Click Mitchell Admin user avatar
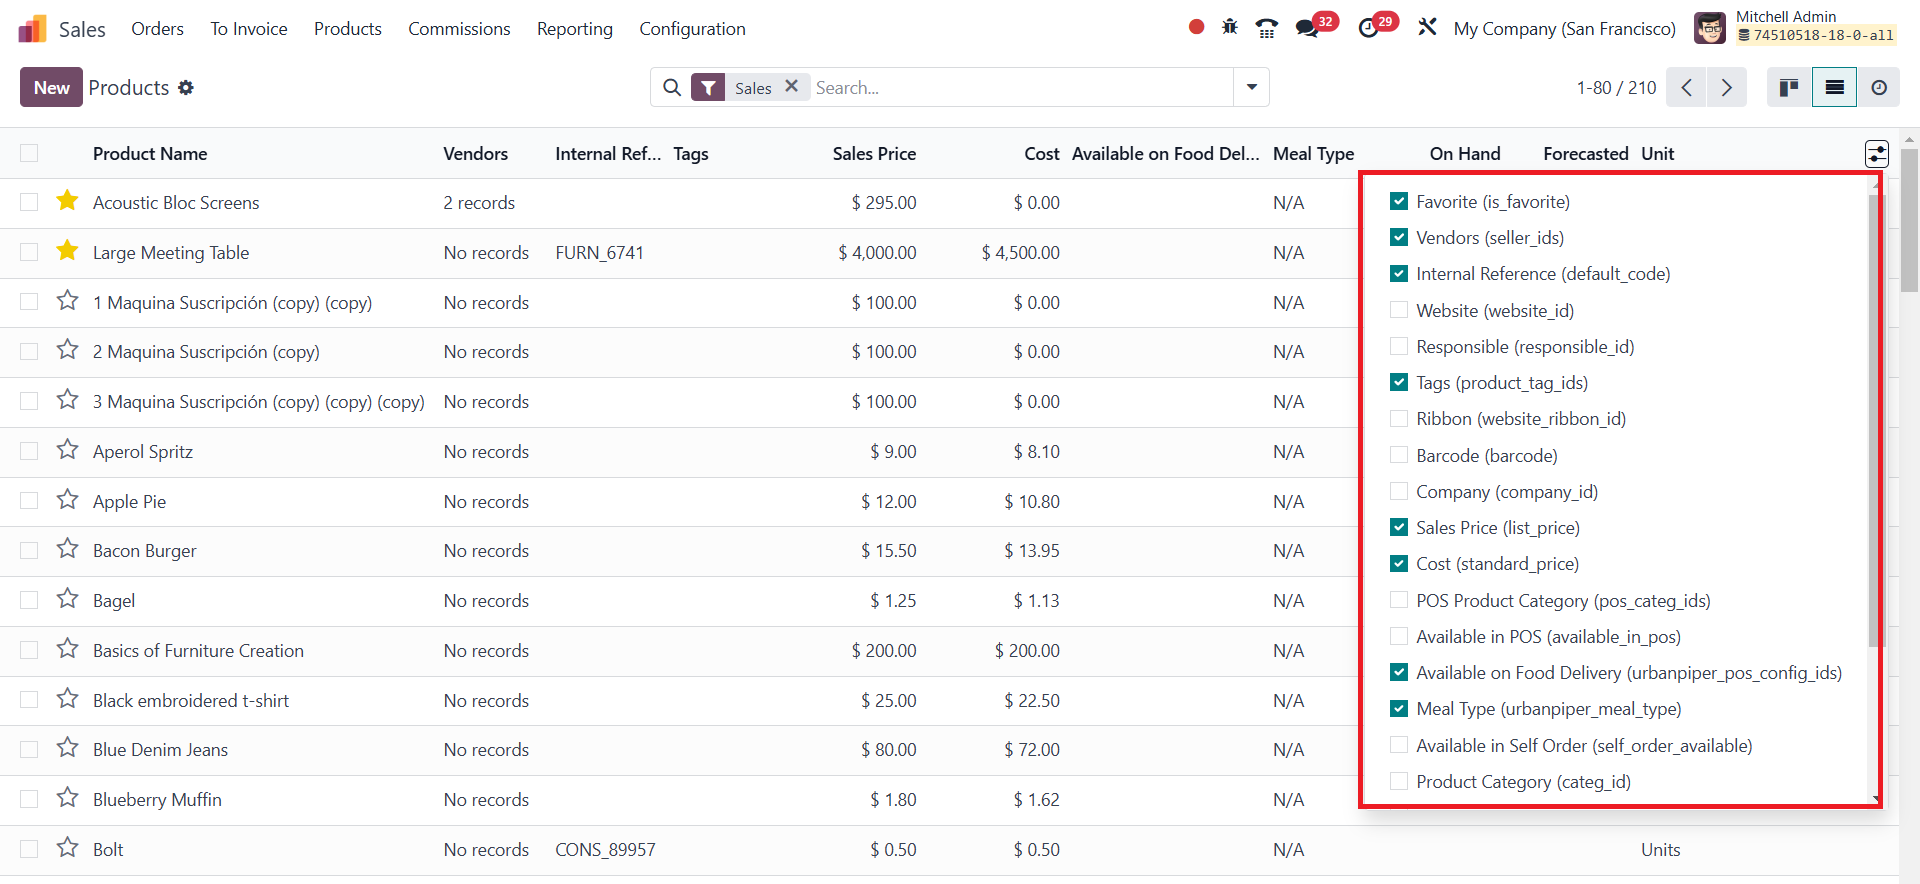 click(x=1710, y=28)
